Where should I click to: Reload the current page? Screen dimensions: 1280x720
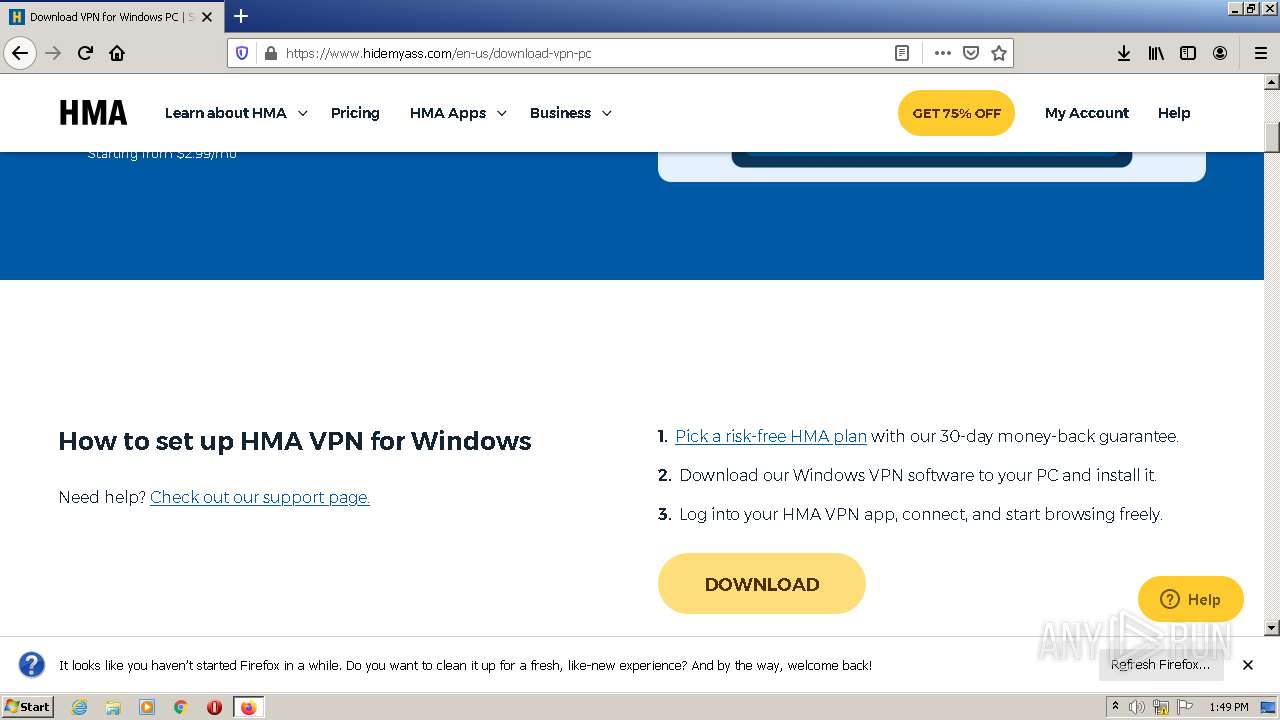85,53
